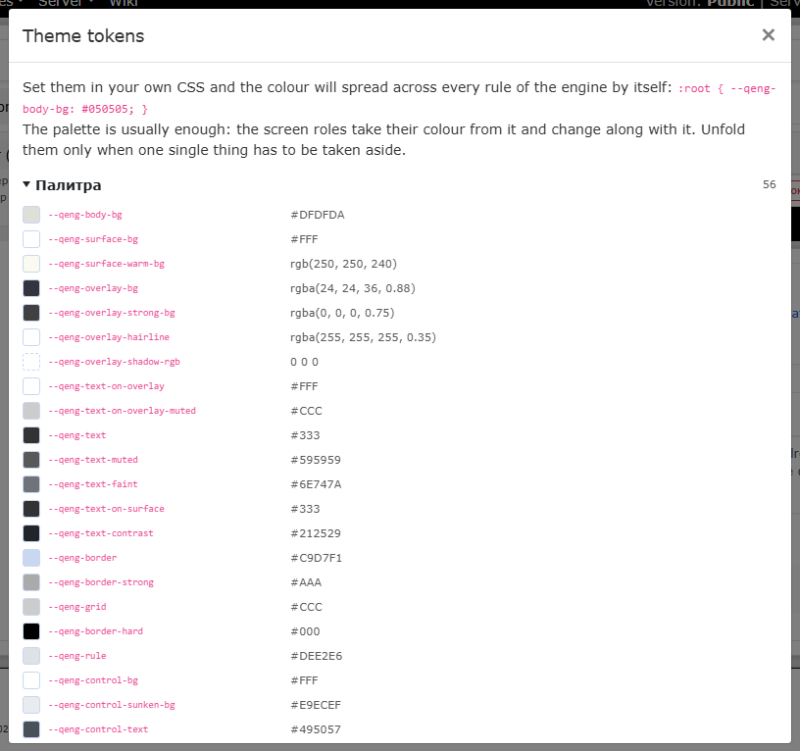Image resolution: width=800 pixels, height=751 pixels.
Task: Click the --qeng-control-sunken-bg swatch
Action: [x=31, y=705]
